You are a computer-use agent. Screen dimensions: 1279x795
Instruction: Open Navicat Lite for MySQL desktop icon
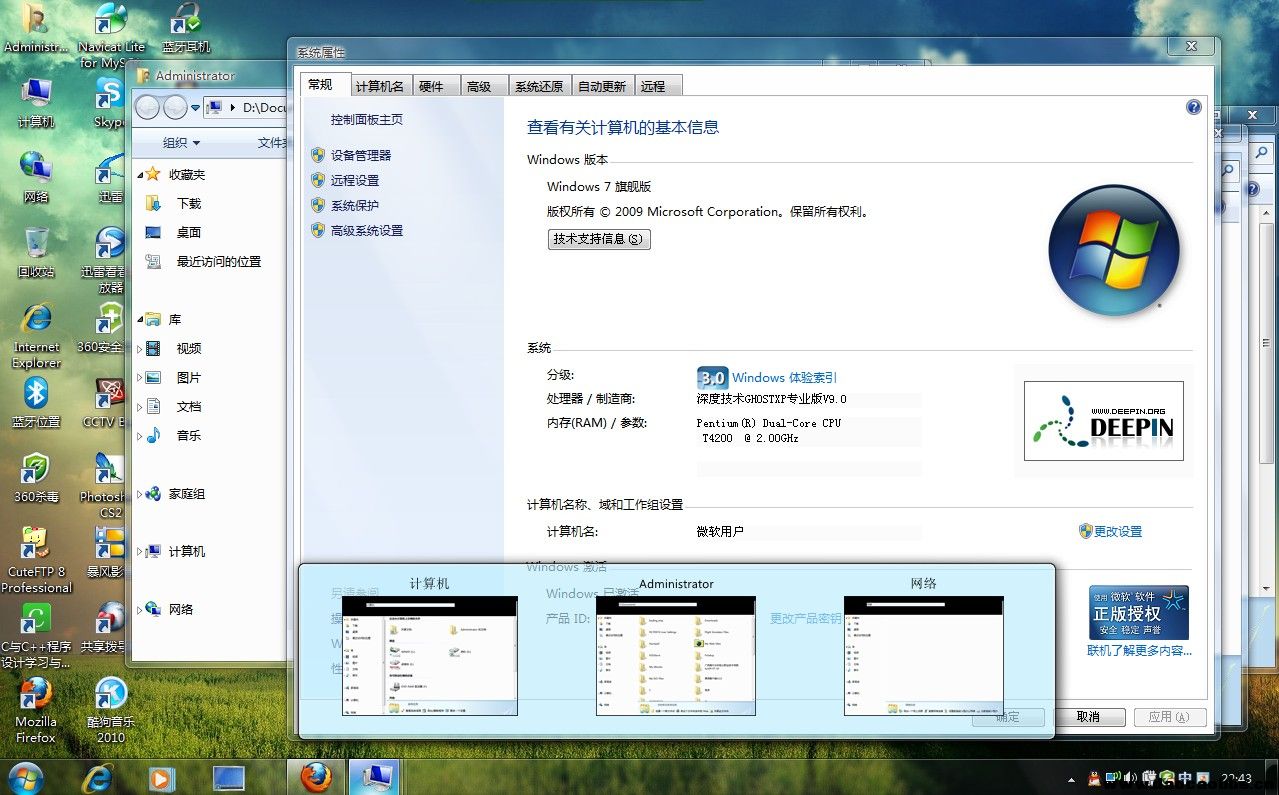coord(111,22)
